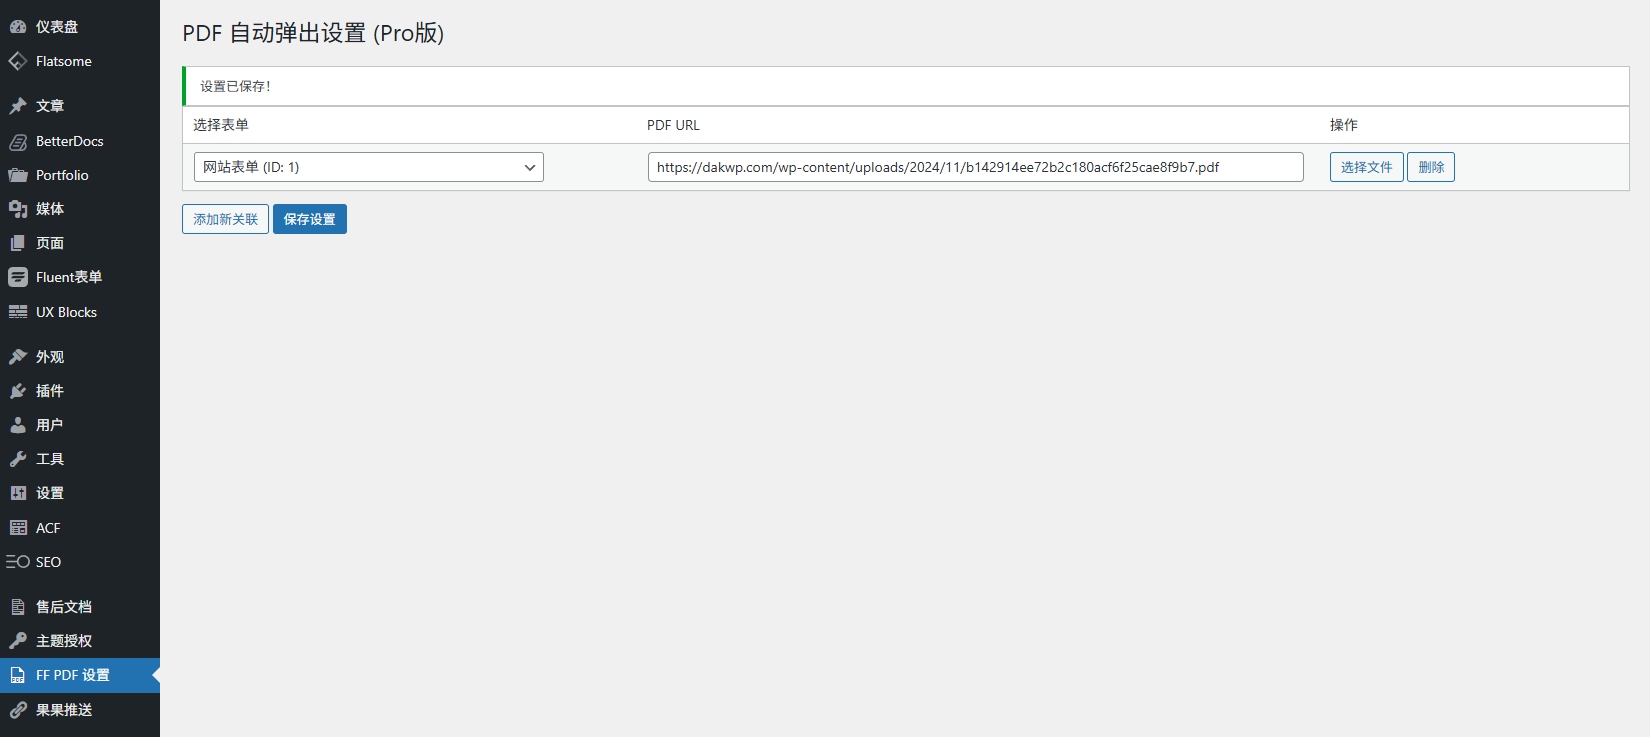1650x737 pixels.
Task: Click the theme license key icon
Action: click(18, 641)
